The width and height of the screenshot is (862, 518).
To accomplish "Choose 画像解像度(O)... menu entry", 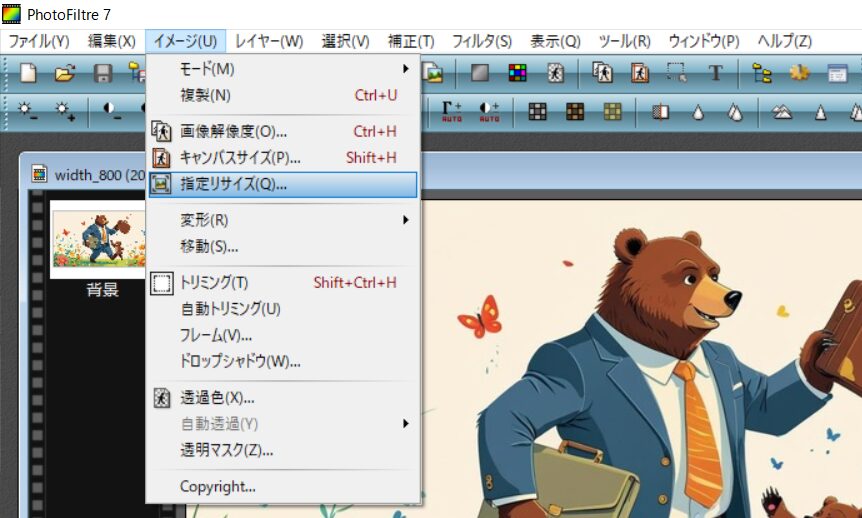I will point(283,131).
